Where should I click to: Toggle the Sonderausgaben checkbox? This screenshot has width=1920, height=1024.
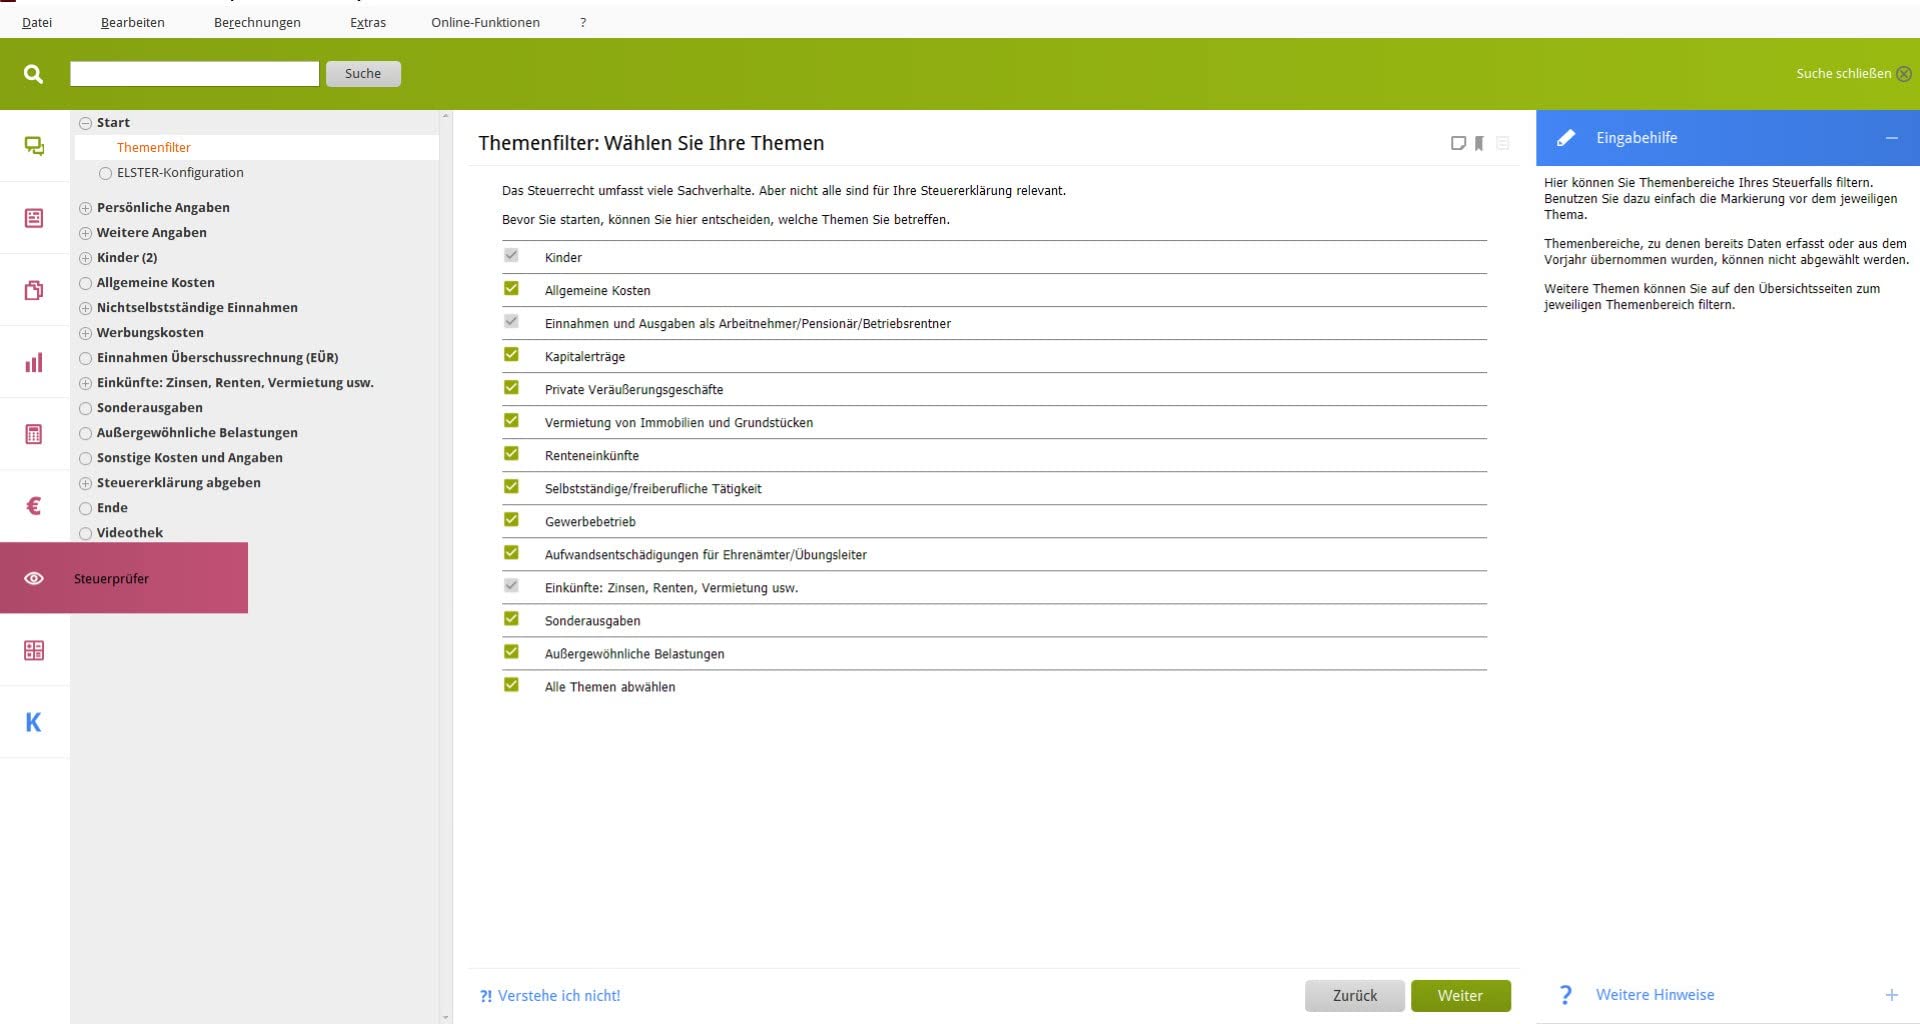point(511,618)
